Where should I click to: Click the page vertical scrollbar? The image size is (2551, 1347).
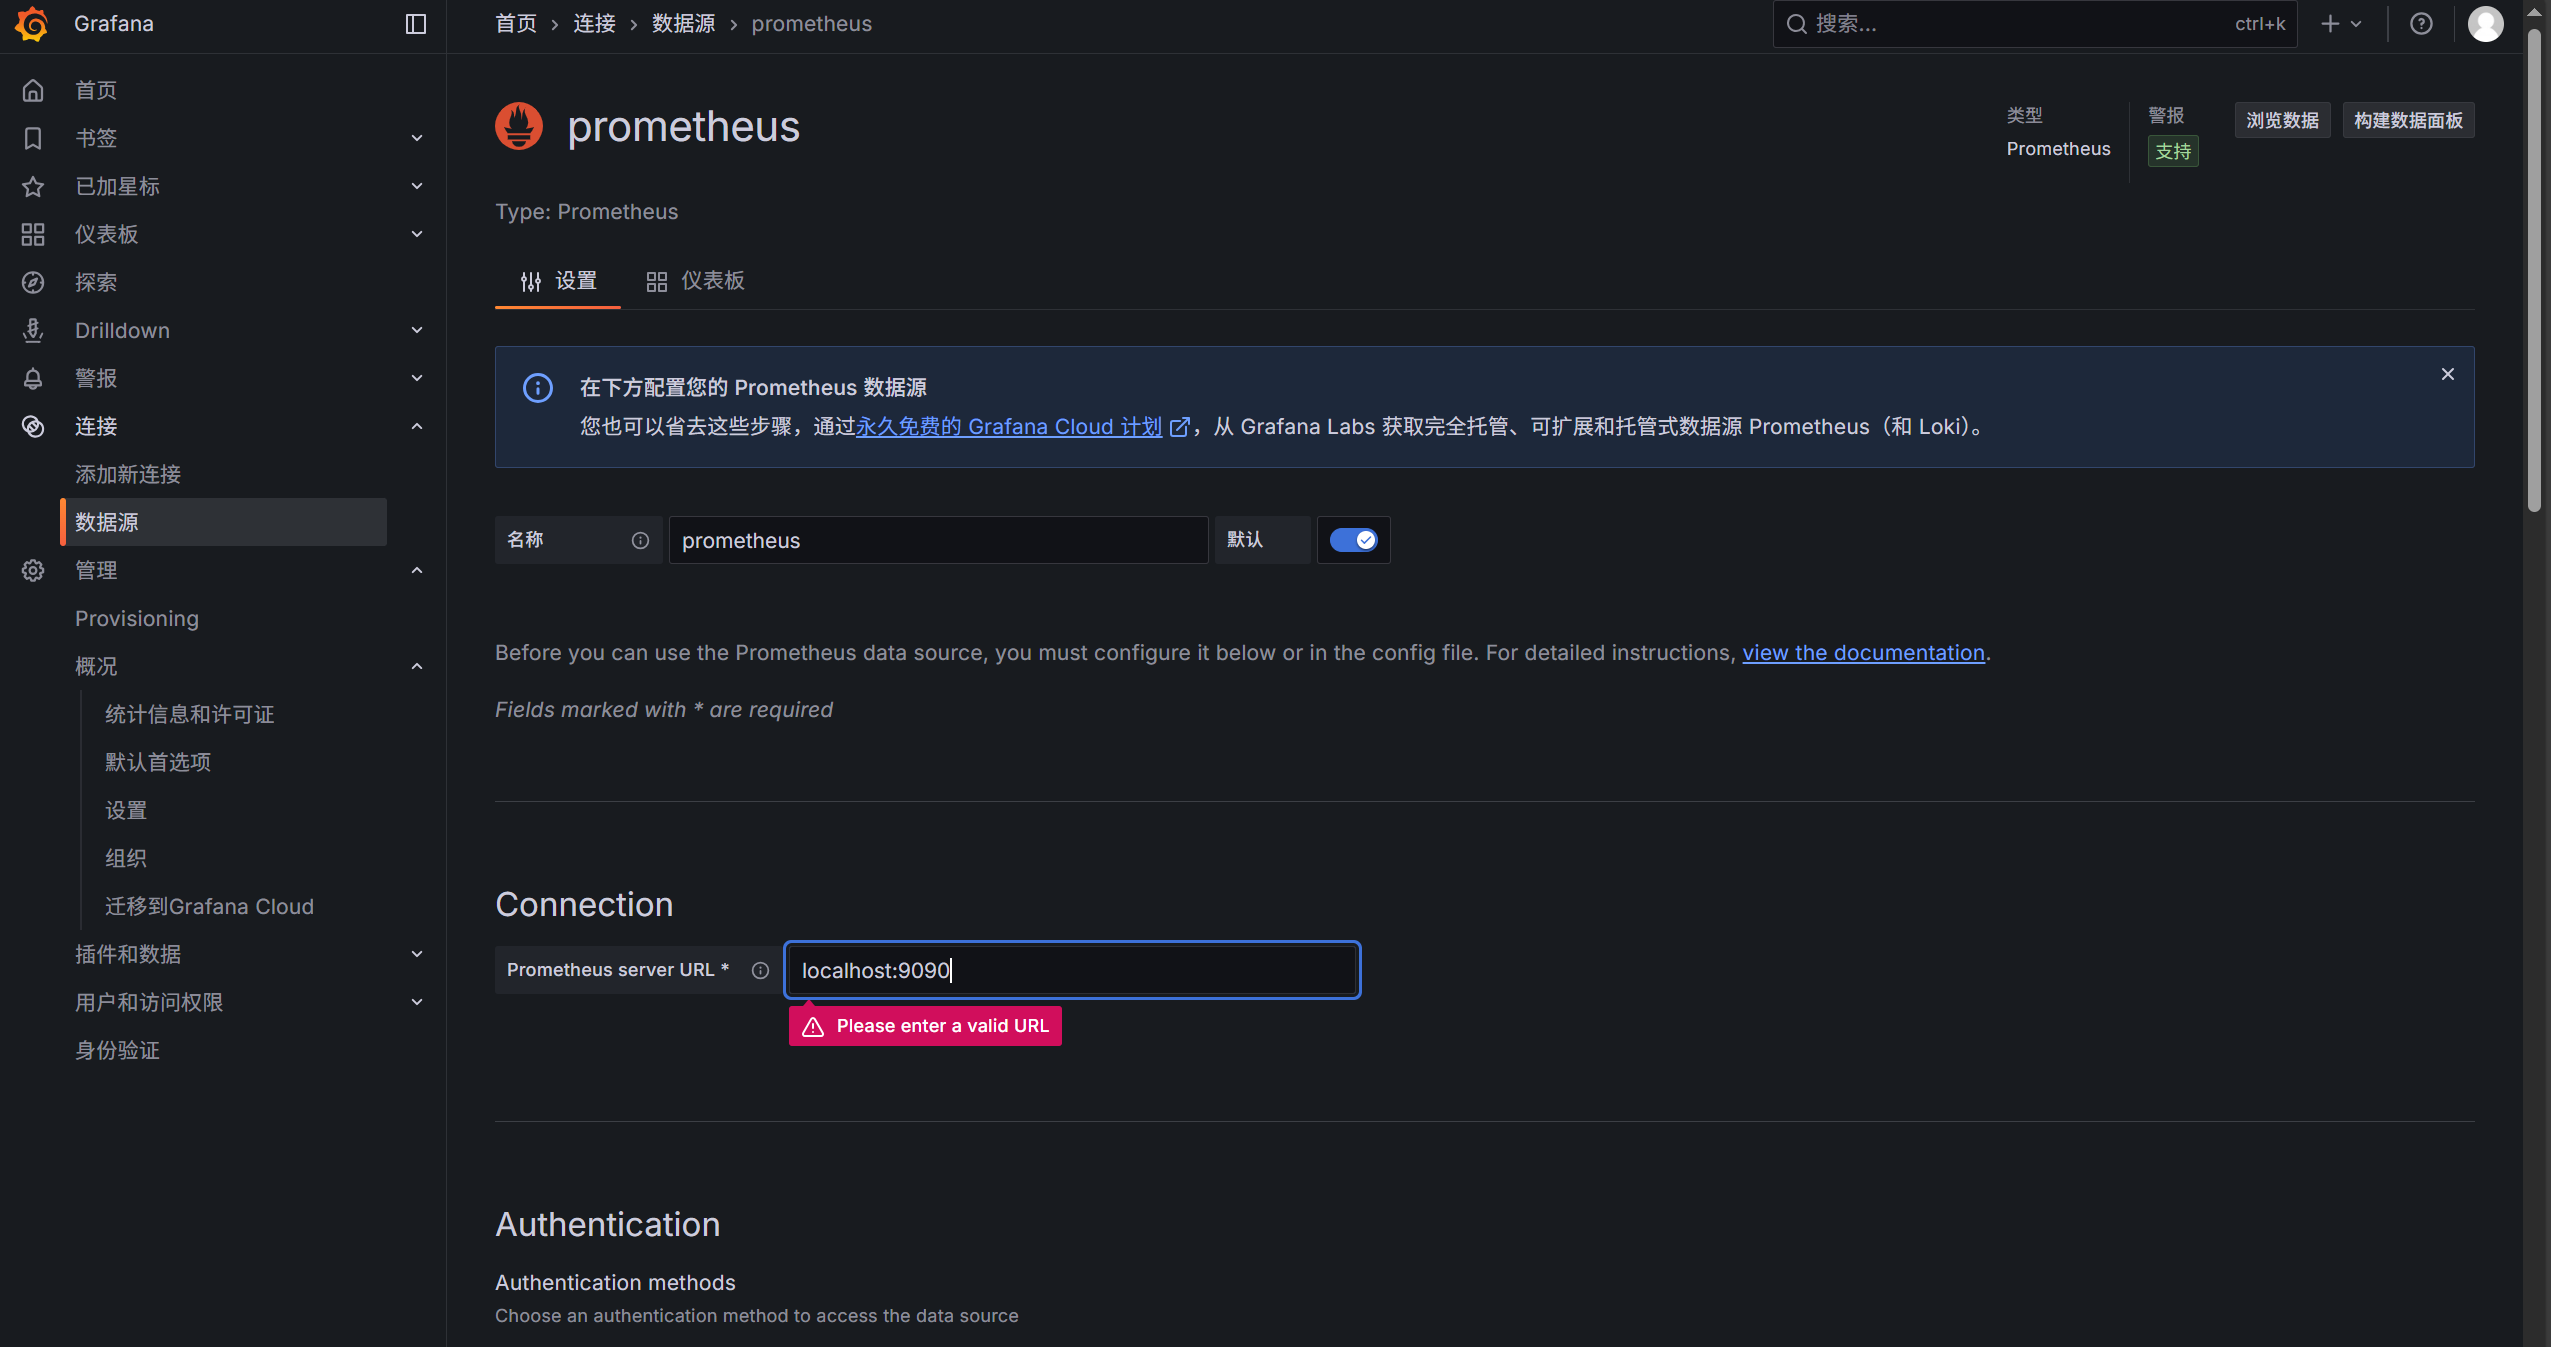tap(2533, 270)
